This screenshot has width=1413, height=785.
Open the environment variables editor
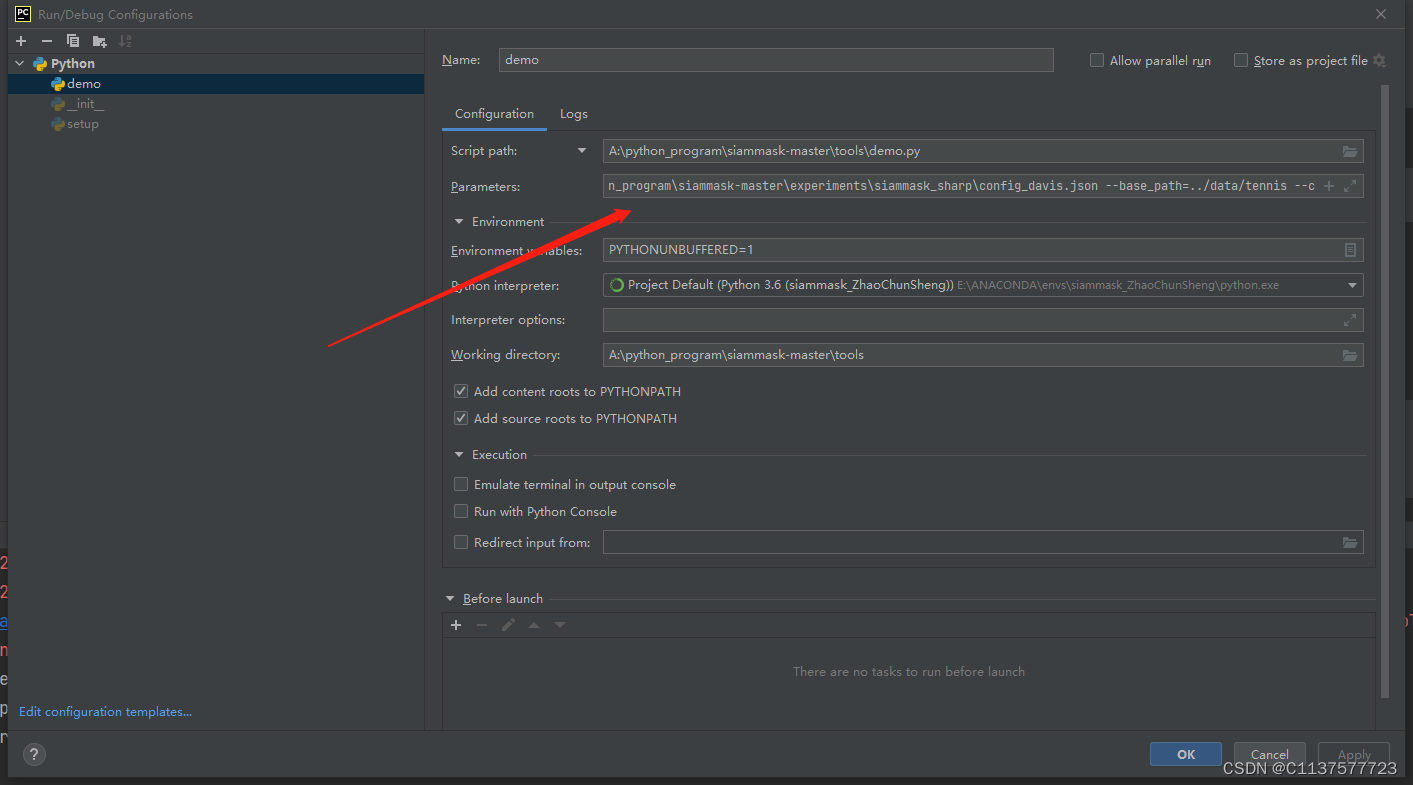pos(1350,250)
